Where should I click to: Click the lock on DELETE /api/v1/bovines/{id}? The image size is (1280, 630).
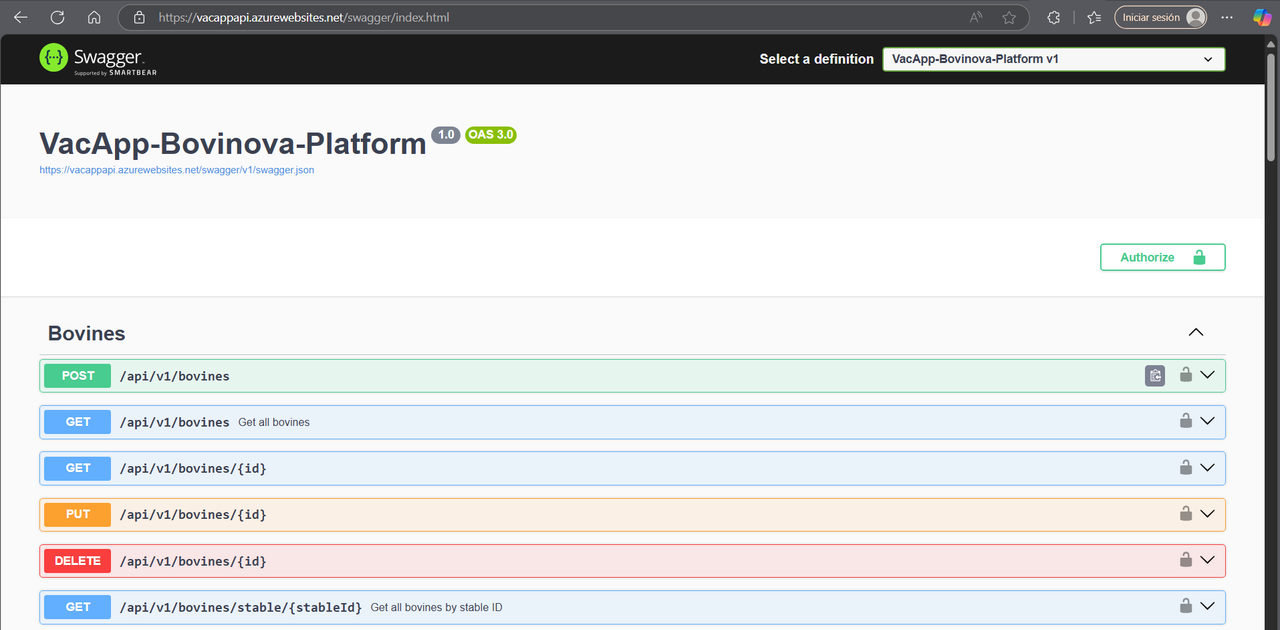point(1185,560)
